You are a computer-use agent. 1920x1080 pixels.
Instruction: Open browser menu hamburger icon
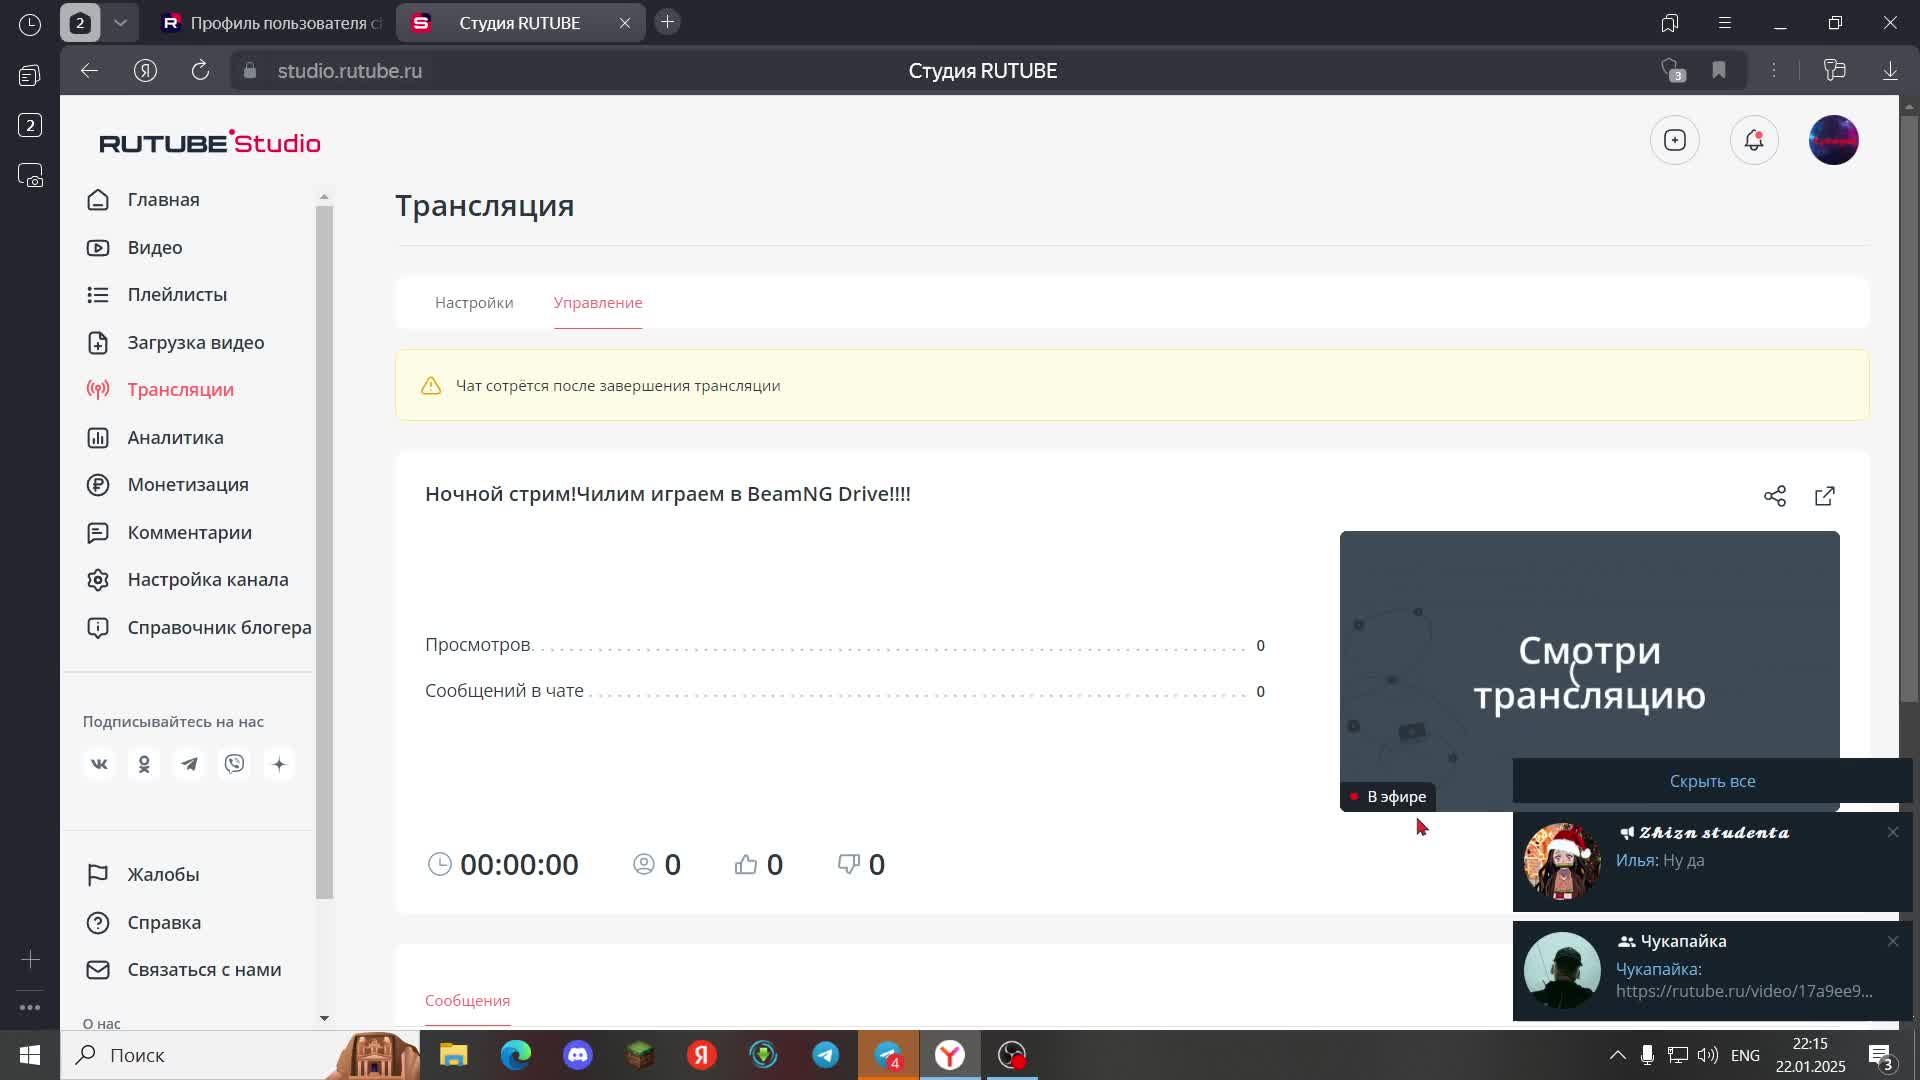coord(1724,23)
